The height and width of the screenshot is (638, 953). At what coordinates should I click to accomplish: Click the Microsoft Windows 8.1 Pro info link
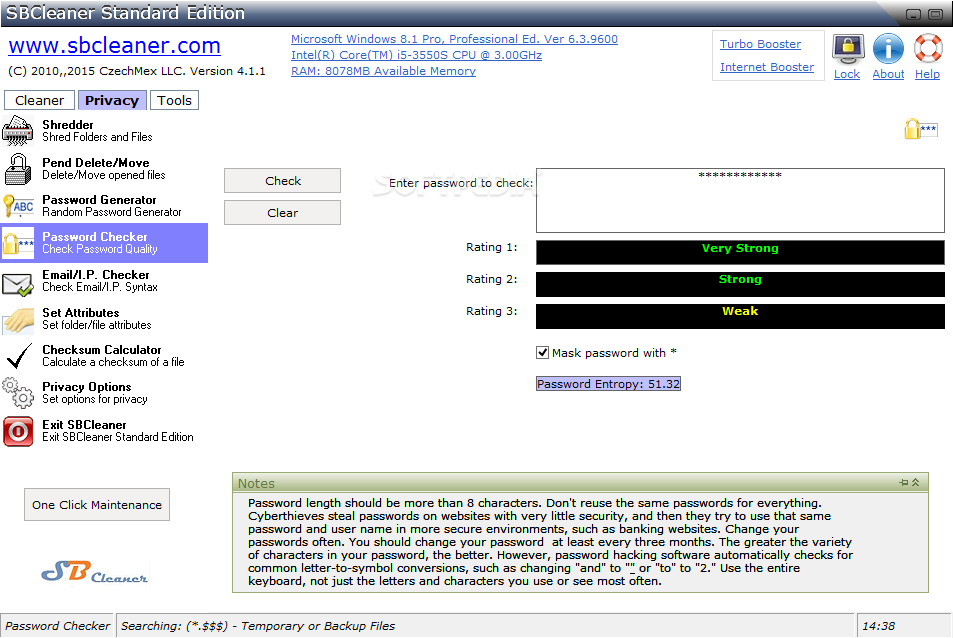pyautogui.click(x=454, y=39)
